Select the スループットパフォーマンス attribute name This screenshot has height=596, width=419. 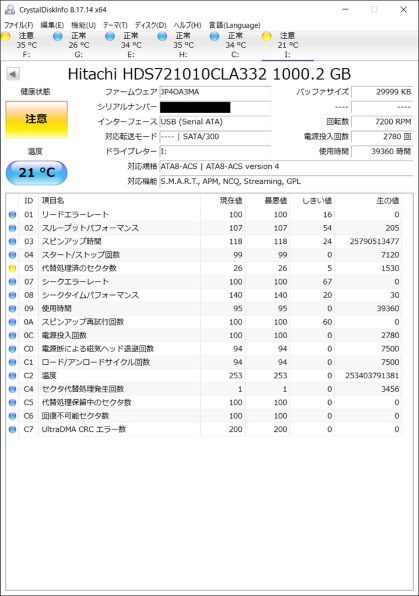[90, 228]
